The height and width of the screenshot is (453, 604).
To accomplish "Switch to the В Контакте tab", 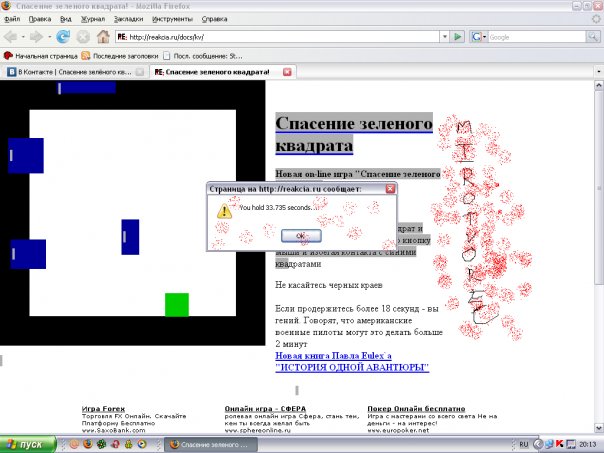I will (x=68, y=72).
